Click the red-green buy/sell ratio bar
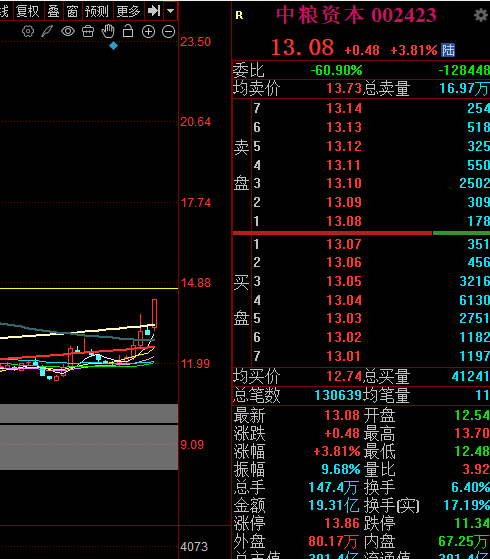Viewport: 490px width, 559px height. click(361, 233)
